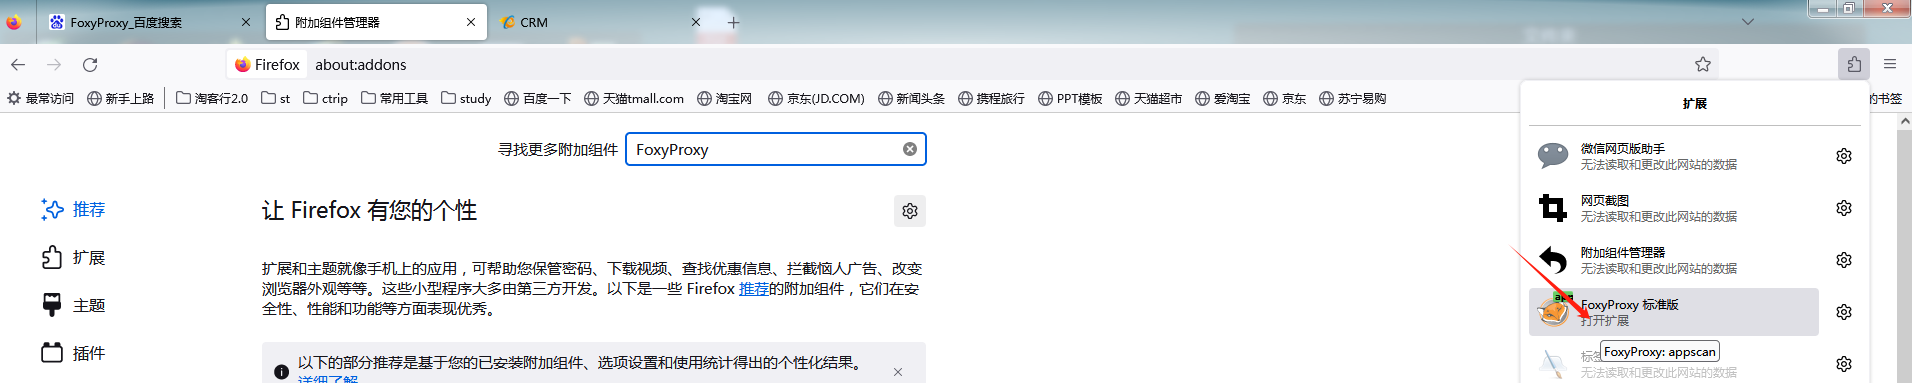
Task: Open settings gear for the last extension
Action: click(1844, 364)
